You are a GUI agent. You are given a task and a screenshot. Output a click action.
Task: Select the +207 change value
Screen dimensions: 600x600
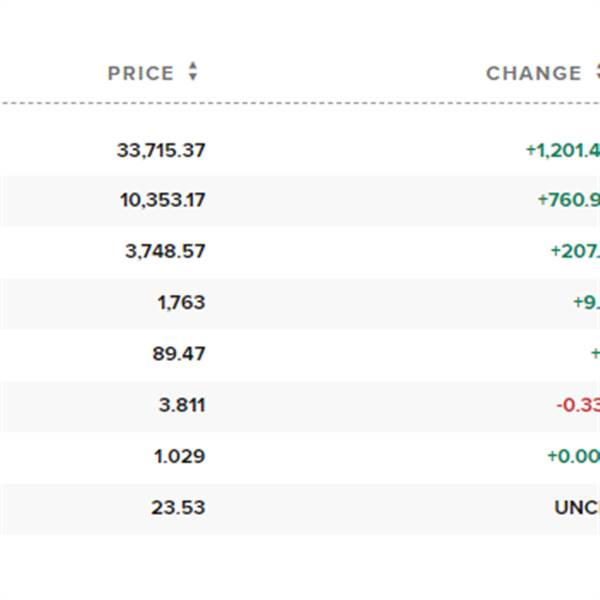[x=575, y=251]
